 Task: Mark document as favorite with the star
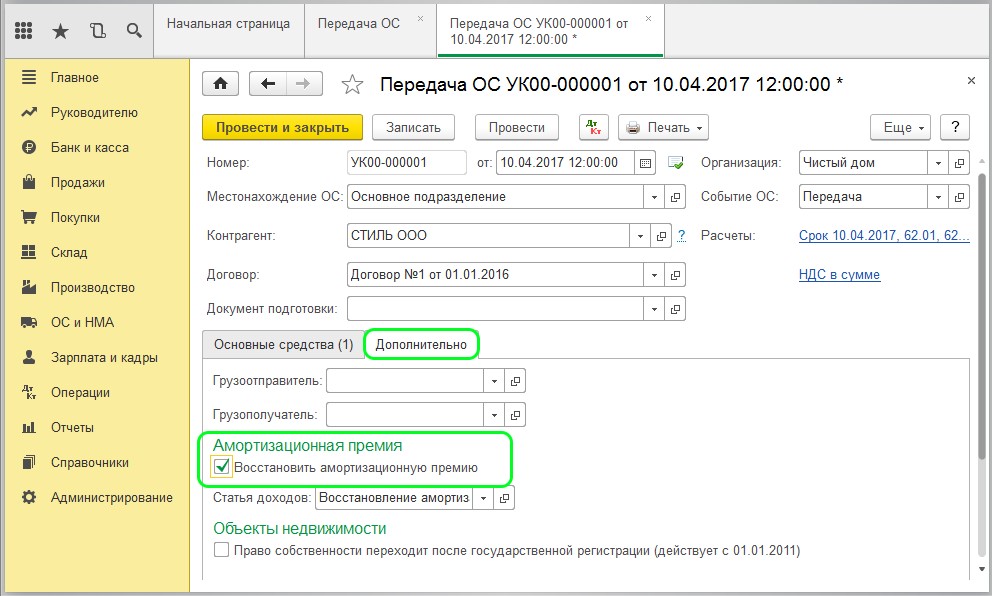(352, 84)
